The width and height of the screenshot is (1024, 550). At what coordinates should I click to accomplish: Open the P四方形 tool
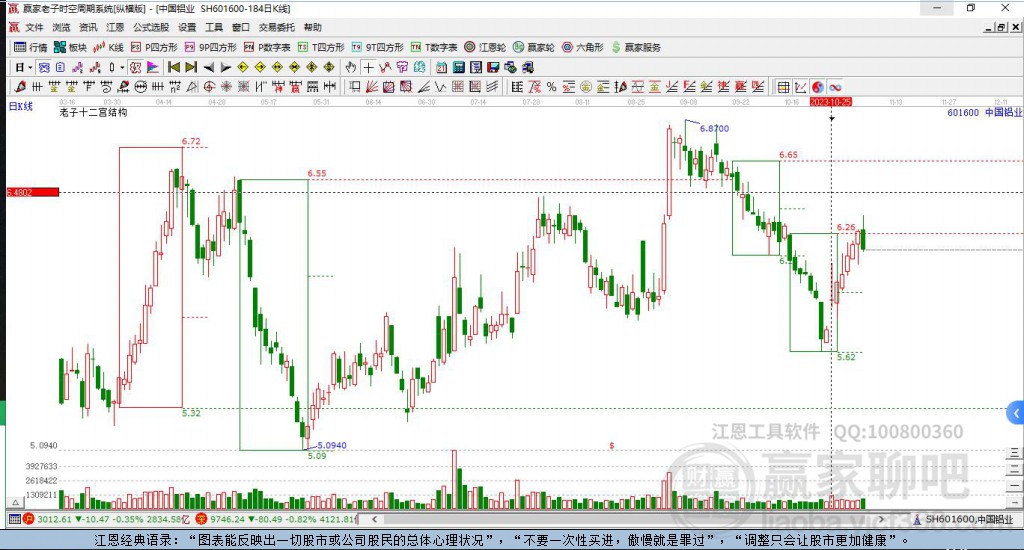[154, 47]
